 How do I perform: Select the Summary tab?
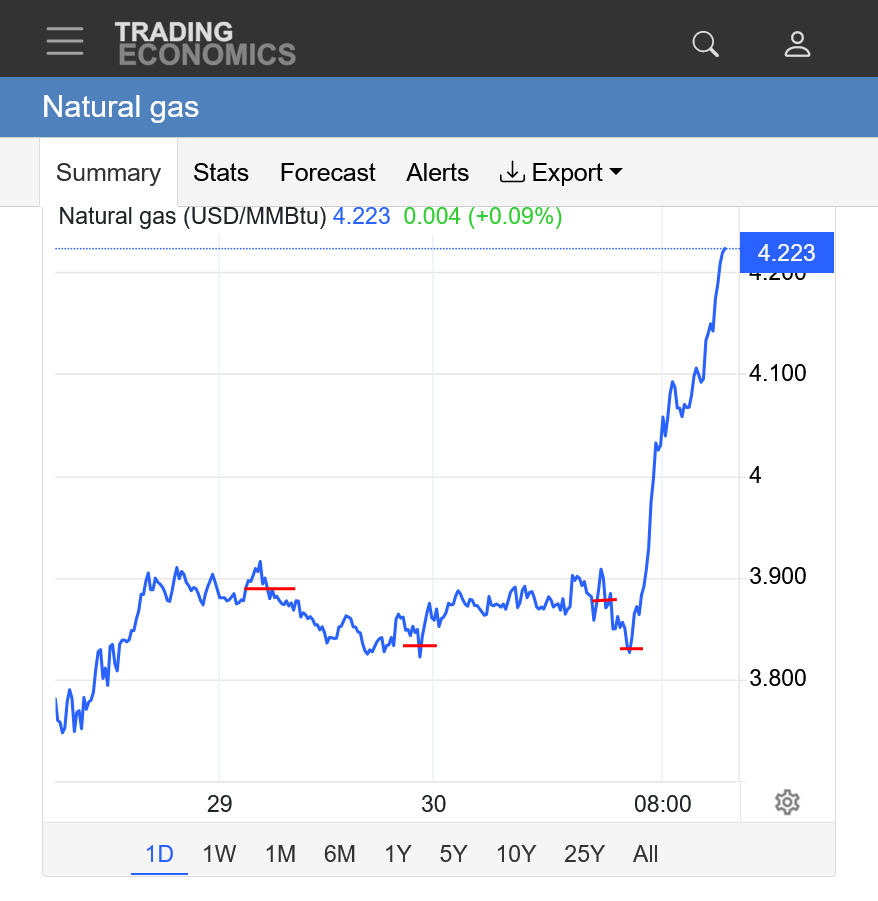point(108,173)
